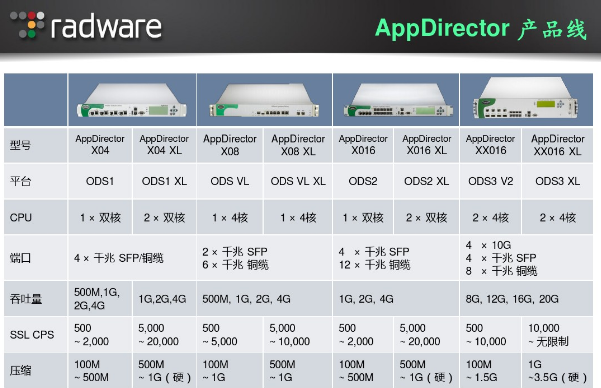Click the ODS VL platform cell
Screen dimensions: 601x388
[x=230, y=181]
